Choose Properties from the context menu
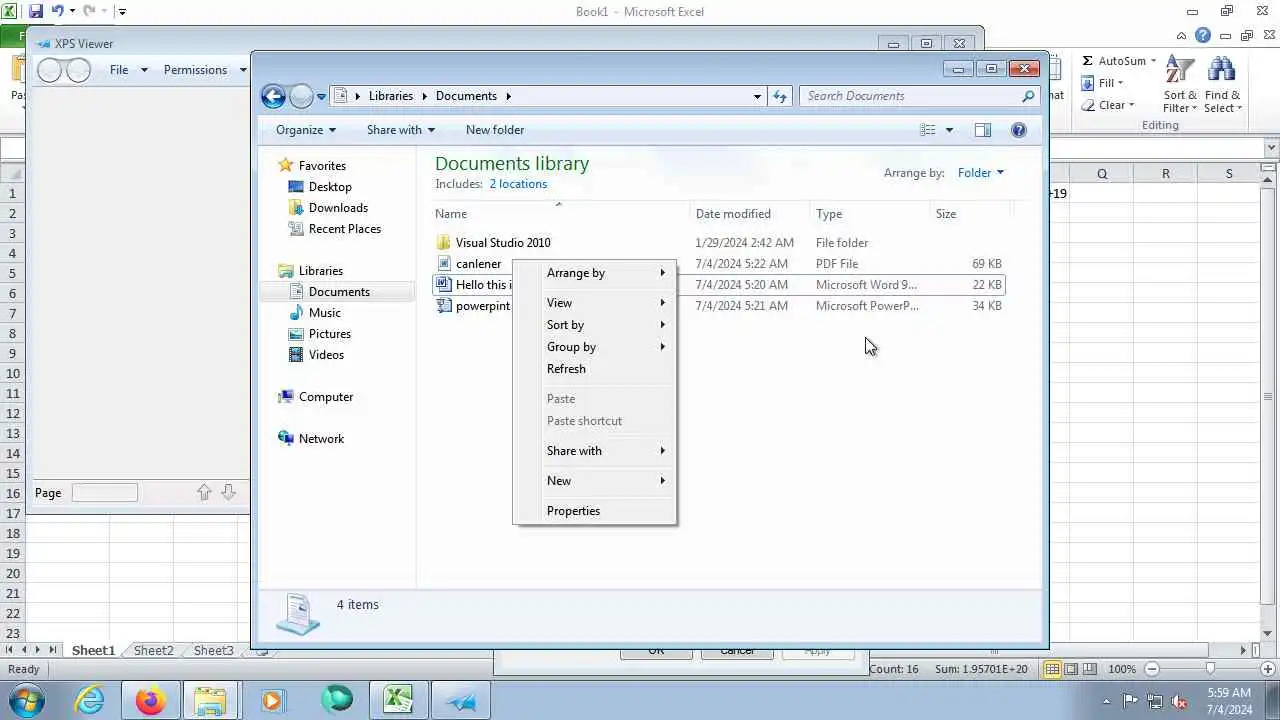This screenshot has width=1280, height=720. coord(594,511)
